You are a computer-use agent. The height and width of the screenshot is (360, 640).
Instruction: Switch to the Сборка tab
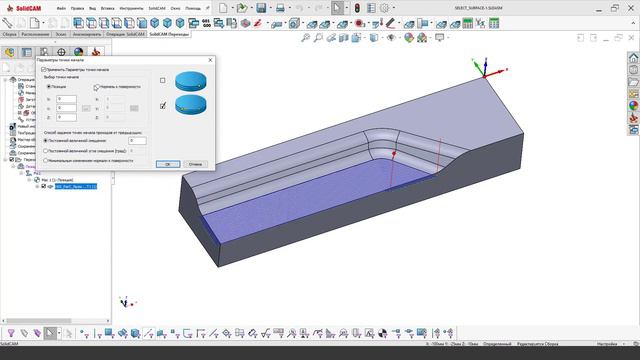point(9,34)
